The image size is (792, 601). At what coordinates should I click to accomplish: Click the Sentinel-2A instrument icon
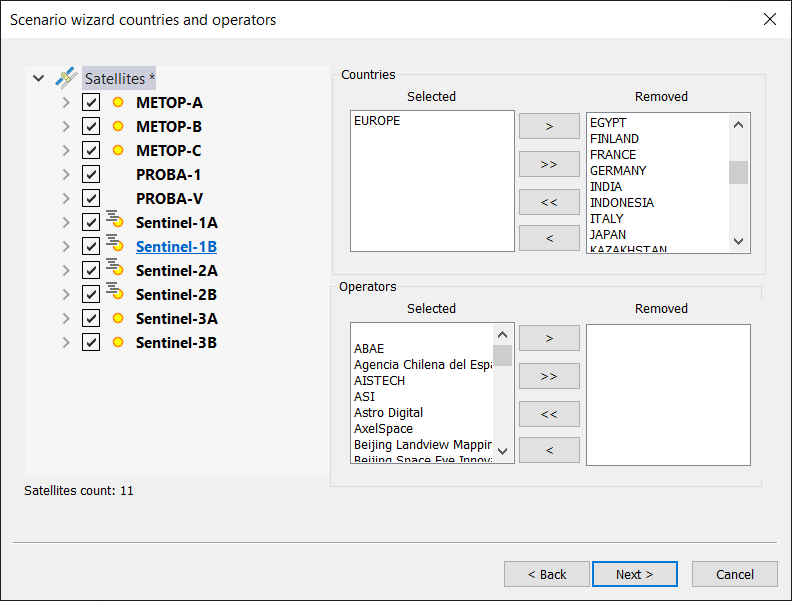pyautogui.click(x=115, y=270)
